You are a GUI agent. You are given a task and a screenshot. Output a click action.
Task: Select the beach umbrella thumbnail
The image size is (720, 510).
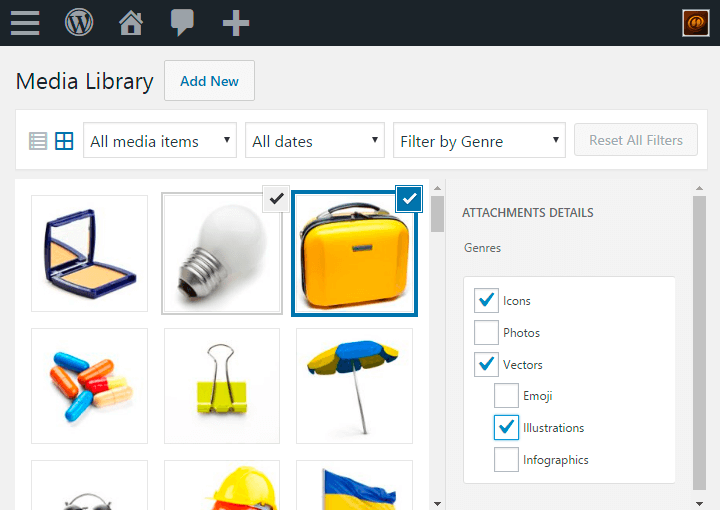click(x=354, y=386)
